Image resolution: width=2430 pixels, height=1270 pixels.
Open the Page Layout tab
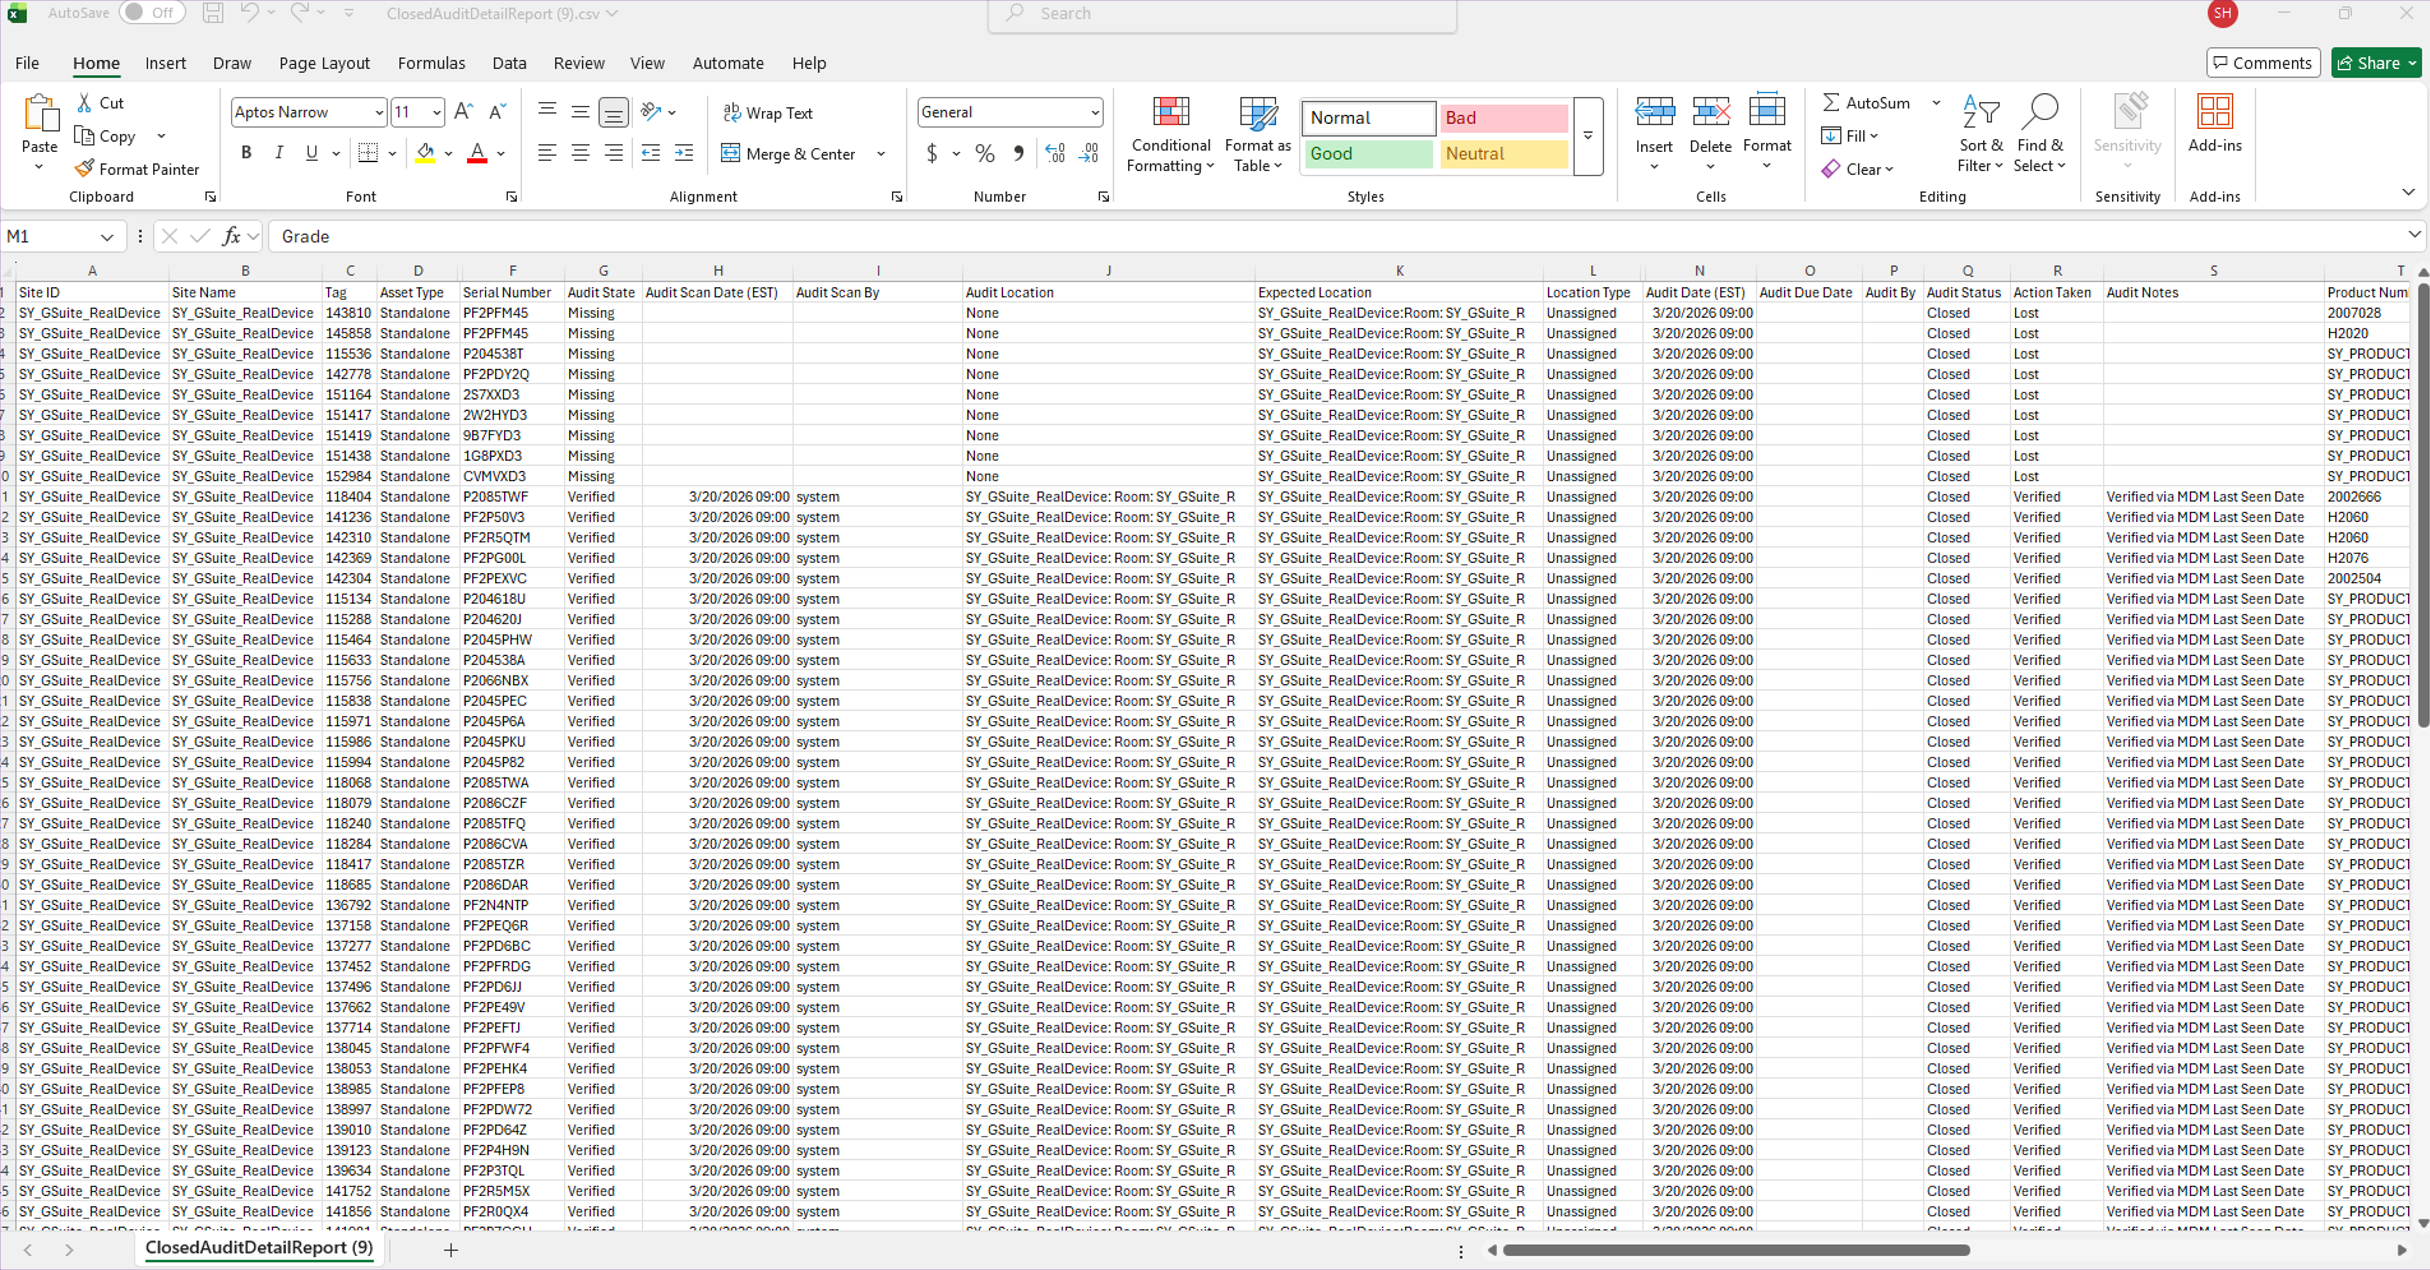(x=324, y=63)
